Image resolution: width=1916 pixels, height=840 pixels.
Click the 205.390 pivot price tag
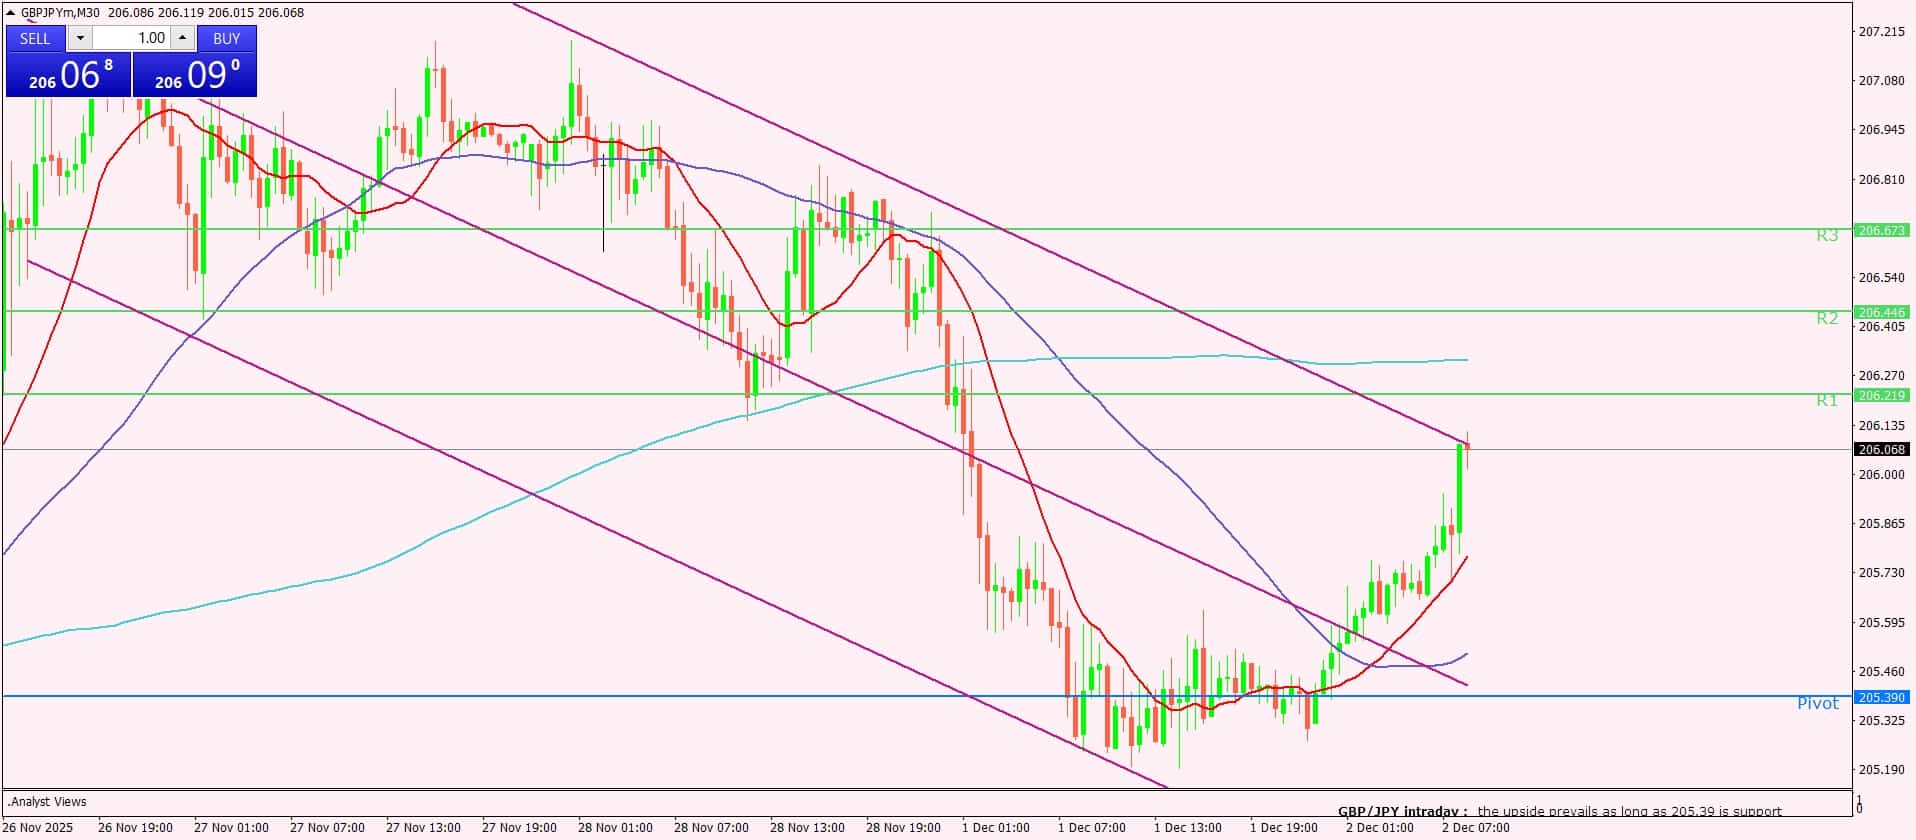[x=1882, y=697]
